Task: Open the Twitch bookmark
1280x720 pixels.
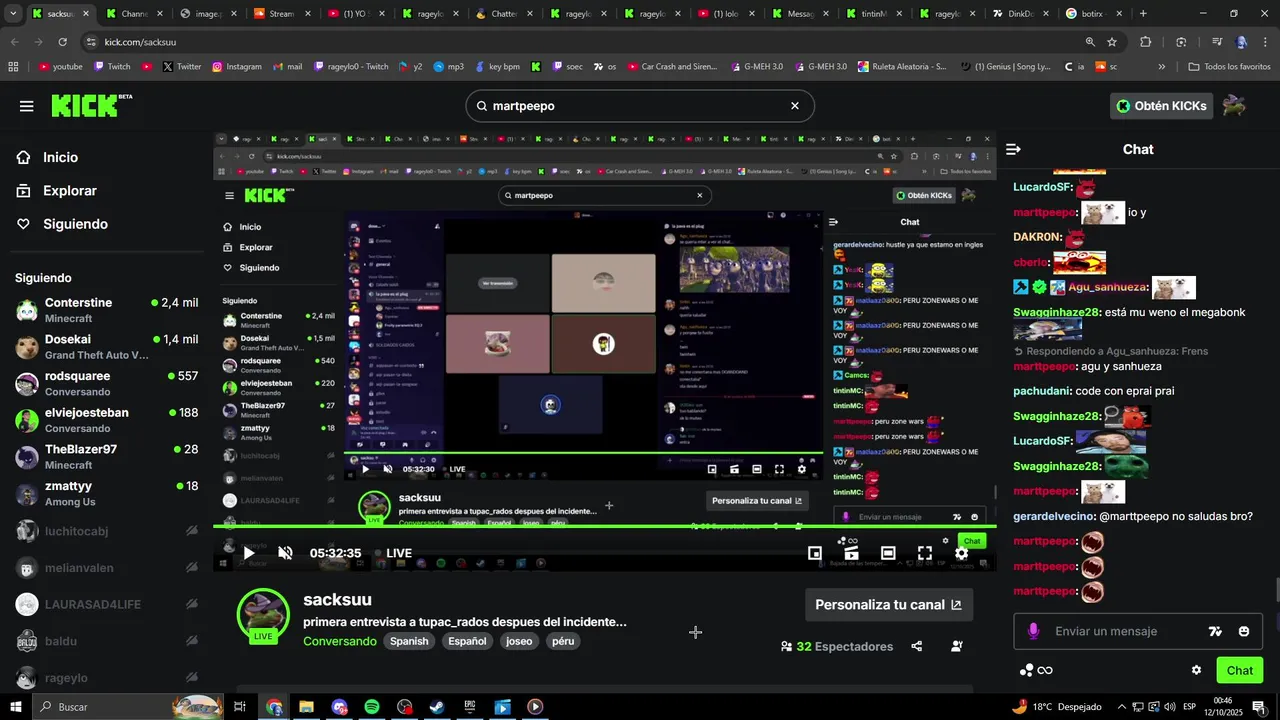Action: pyautogui.click(x=112, y=67)
